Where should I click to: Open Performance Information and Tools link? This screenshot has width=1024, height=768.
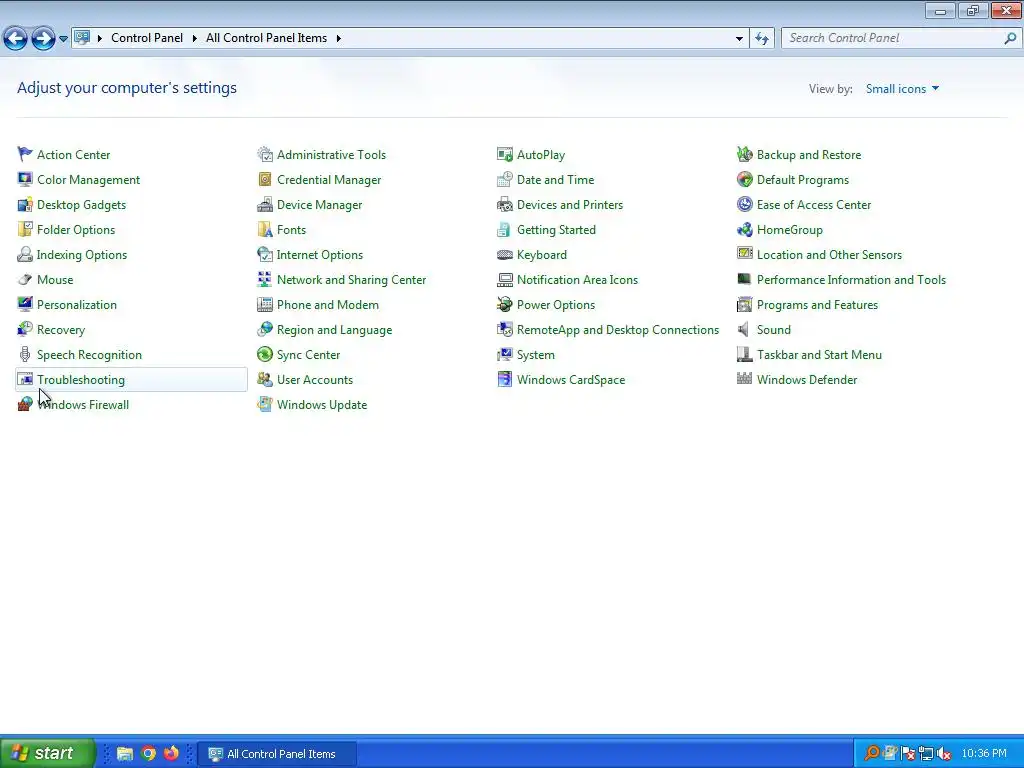coord(851,280)
